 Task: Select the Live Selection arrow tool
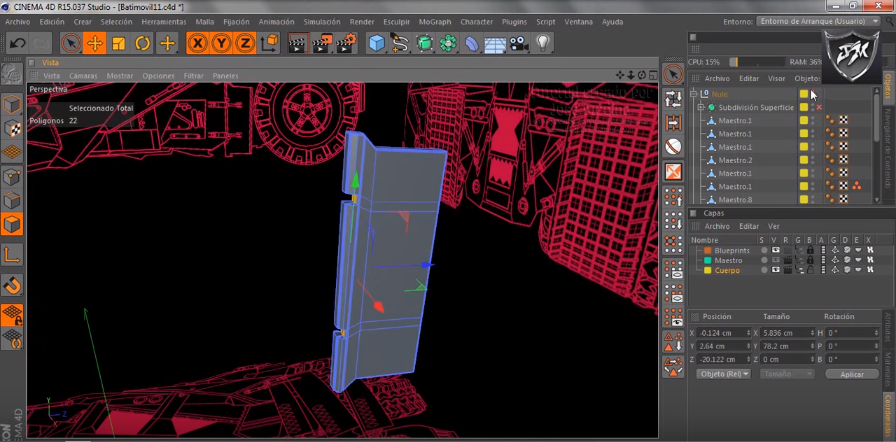(x=71, y=43)
